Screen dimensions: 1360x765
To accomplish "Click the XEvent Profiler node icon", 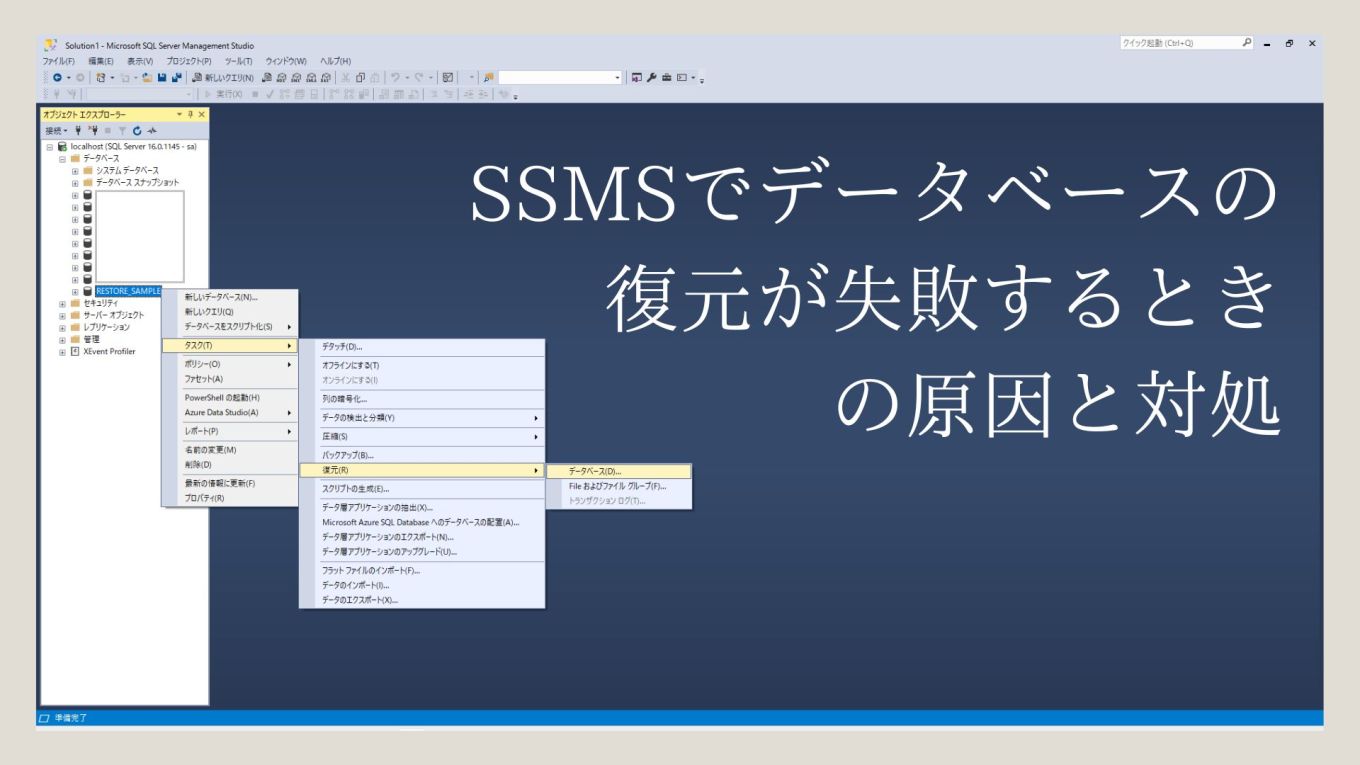I will click(75, 351).
